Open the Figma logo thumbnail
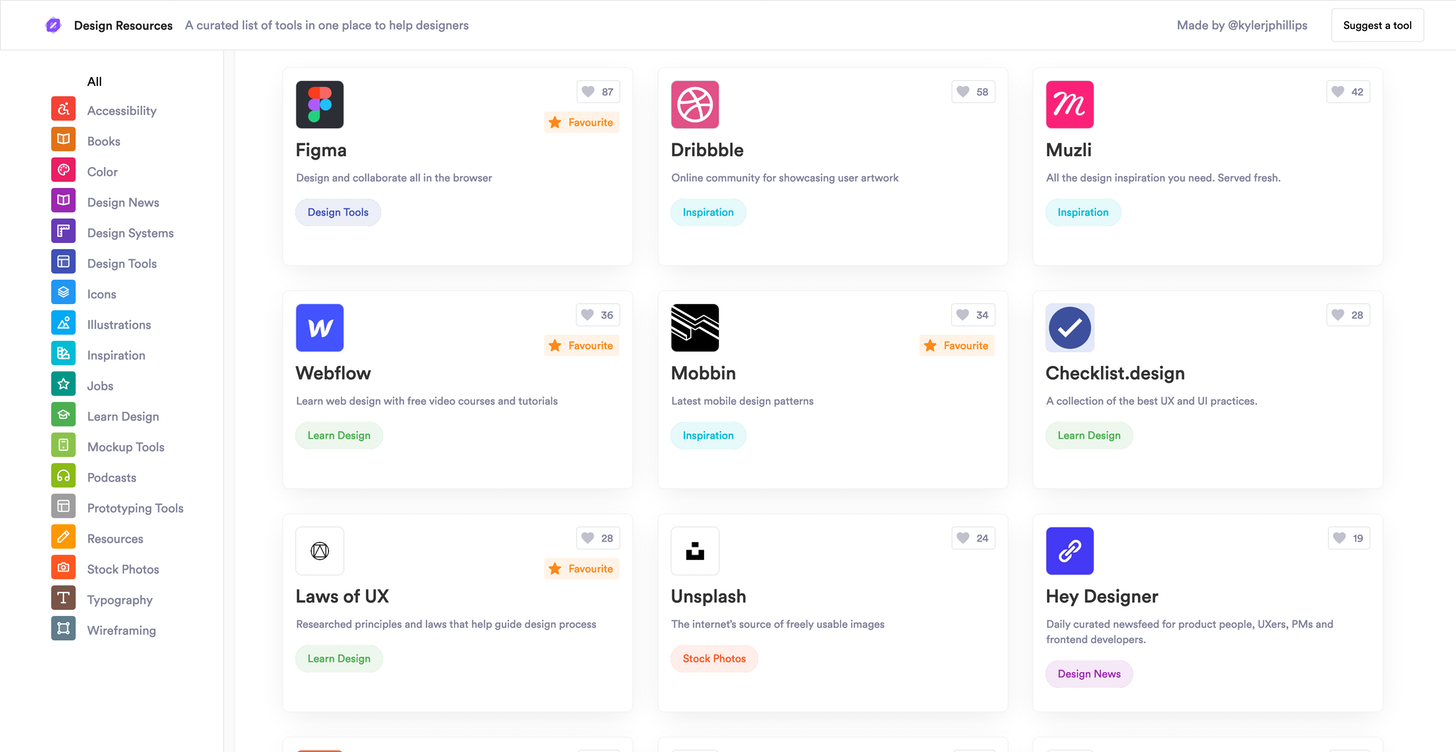 320,105
